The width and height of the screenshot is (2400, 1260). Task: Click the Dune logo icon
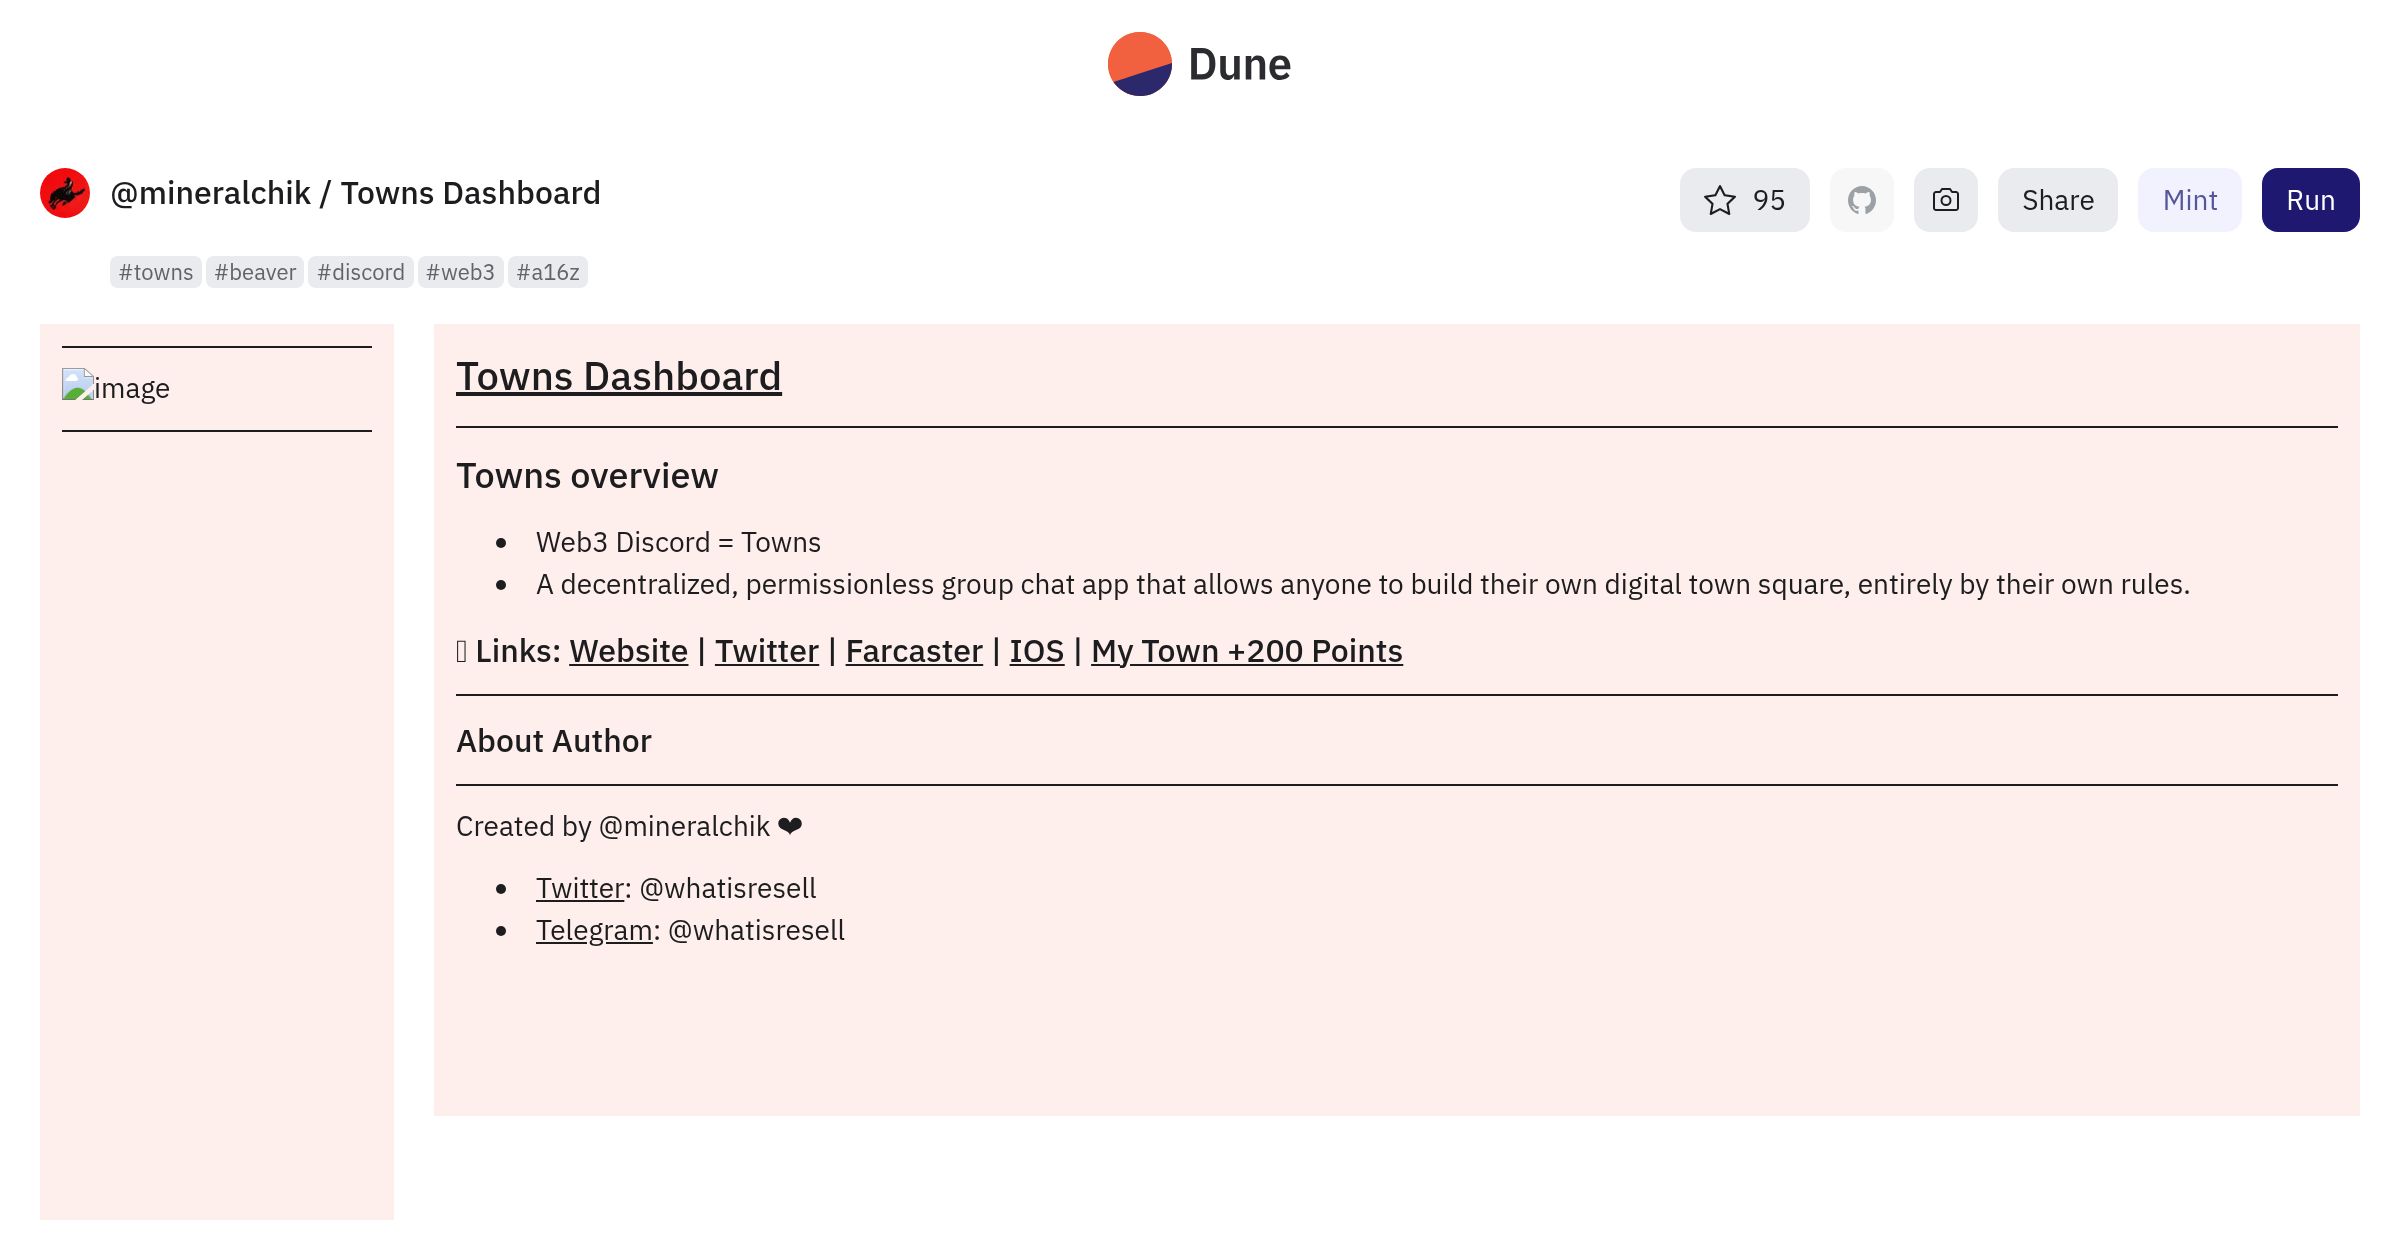click(x=1139, y=64)
